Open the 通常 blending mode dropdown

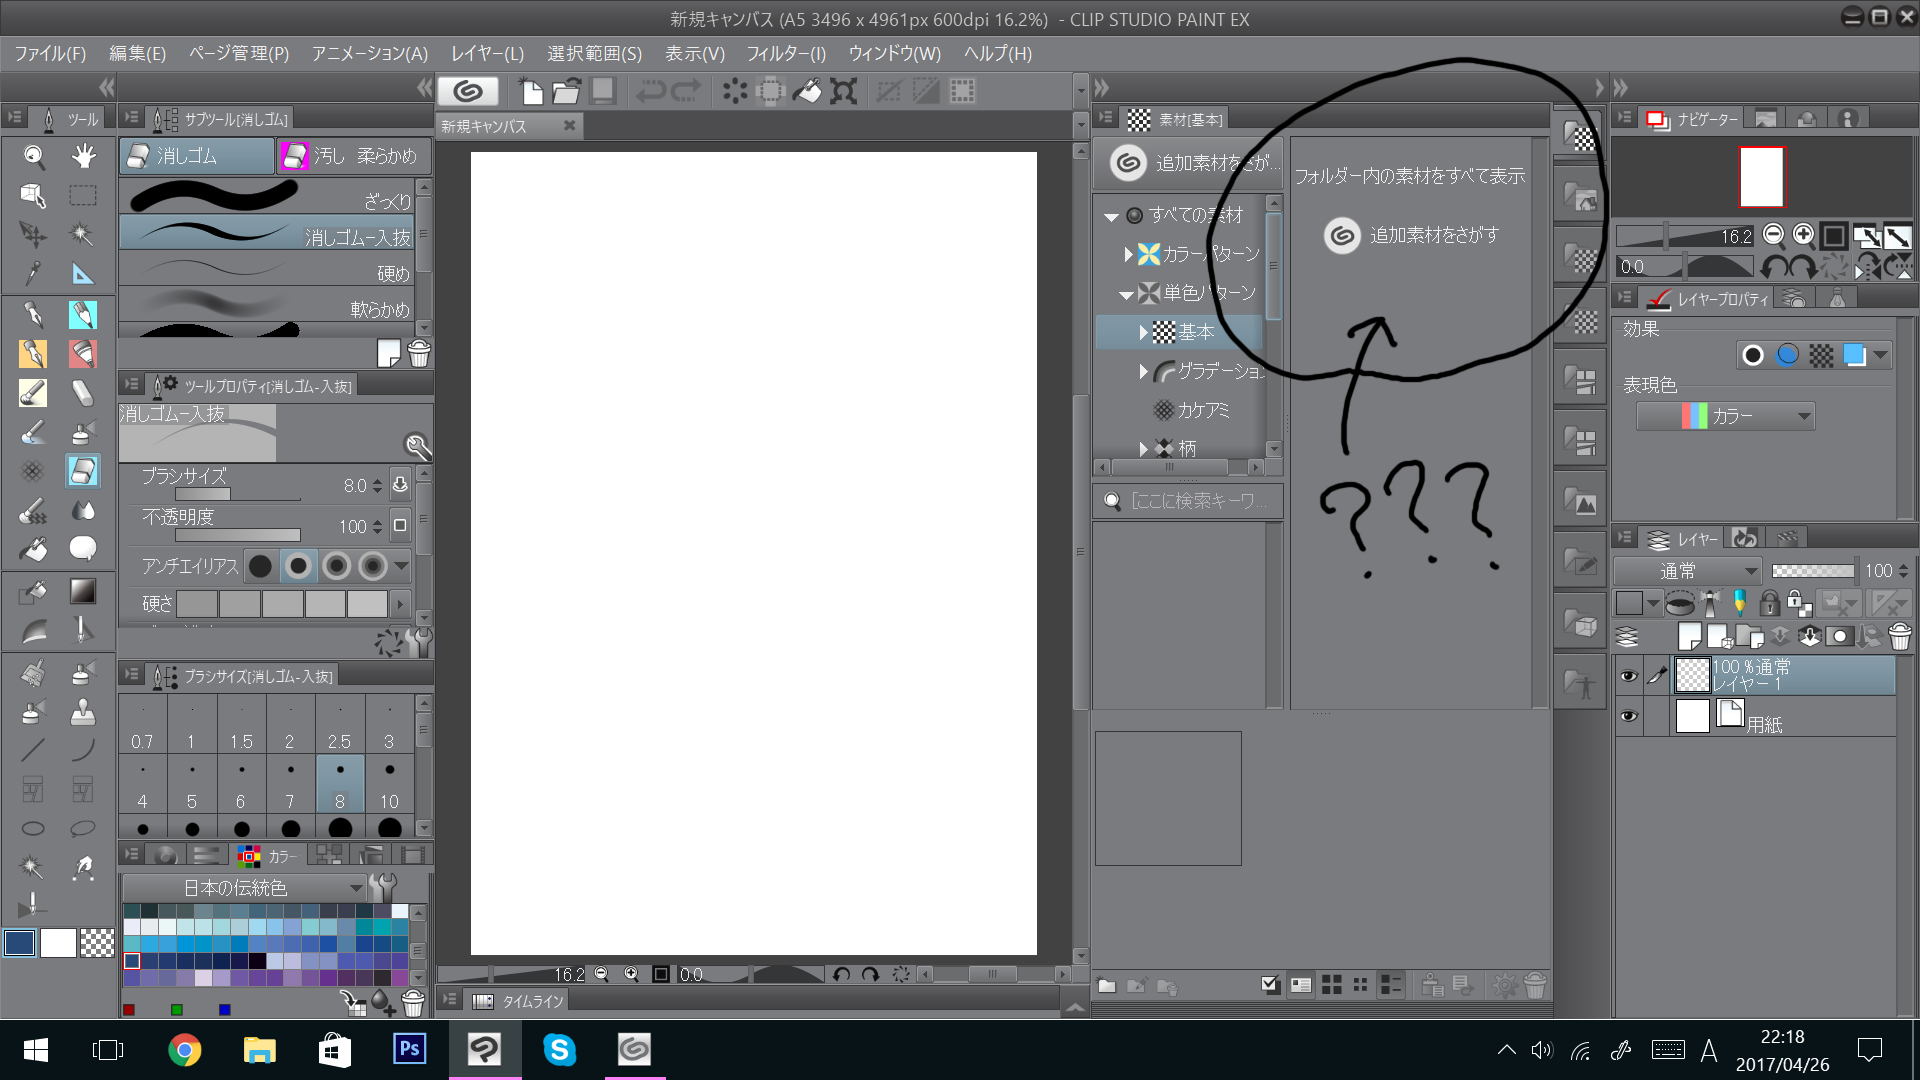coord(1687,571)
